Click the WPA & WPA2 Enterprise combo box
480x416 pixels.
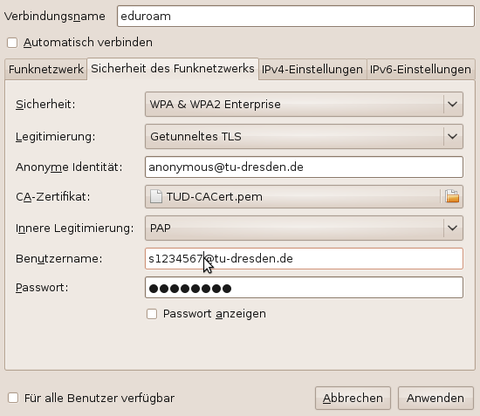tap(304, 104)
